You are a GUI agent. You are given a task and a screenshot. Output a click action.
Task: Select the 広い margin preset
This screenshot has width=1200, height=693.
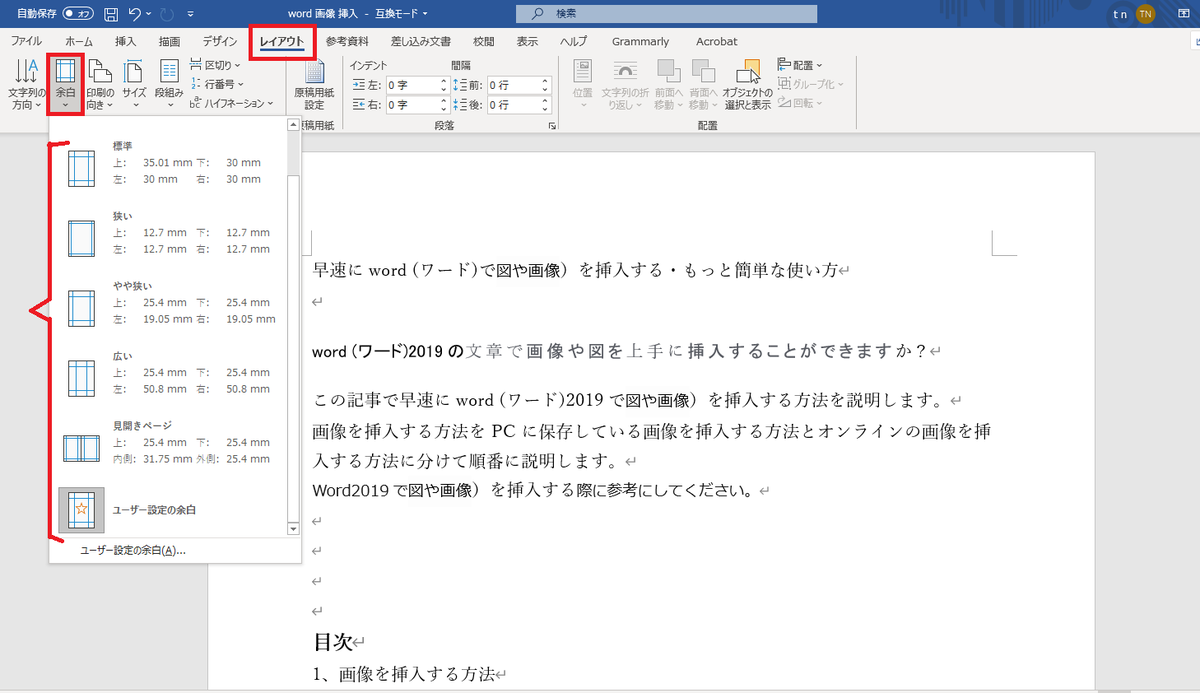coord(170,373)
